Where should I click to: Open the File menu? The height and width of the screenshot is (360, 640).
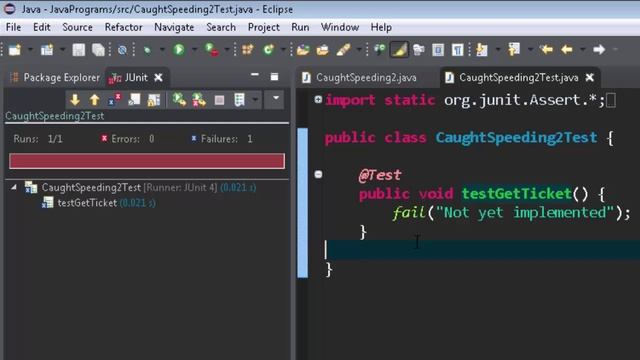[x=13, y=27]
